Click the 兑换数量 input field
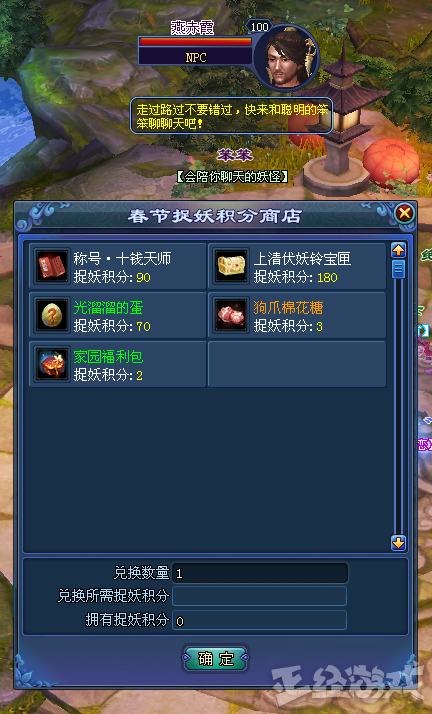The width and height of the screenshot is (432, 714). (x=259, y=573)
